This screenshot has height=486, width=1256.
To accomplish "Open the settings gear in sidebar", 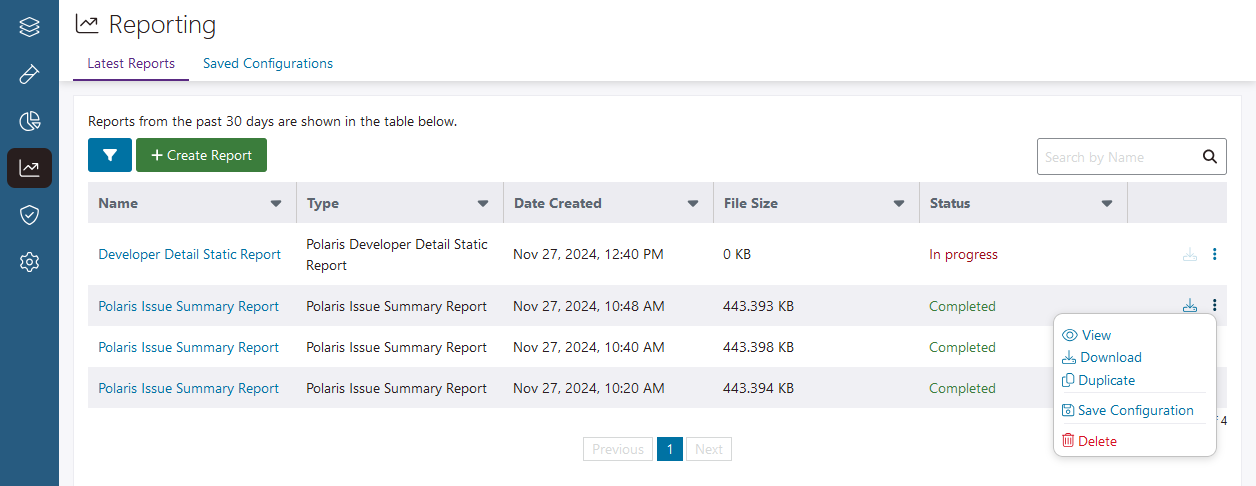I will (29, 262).
